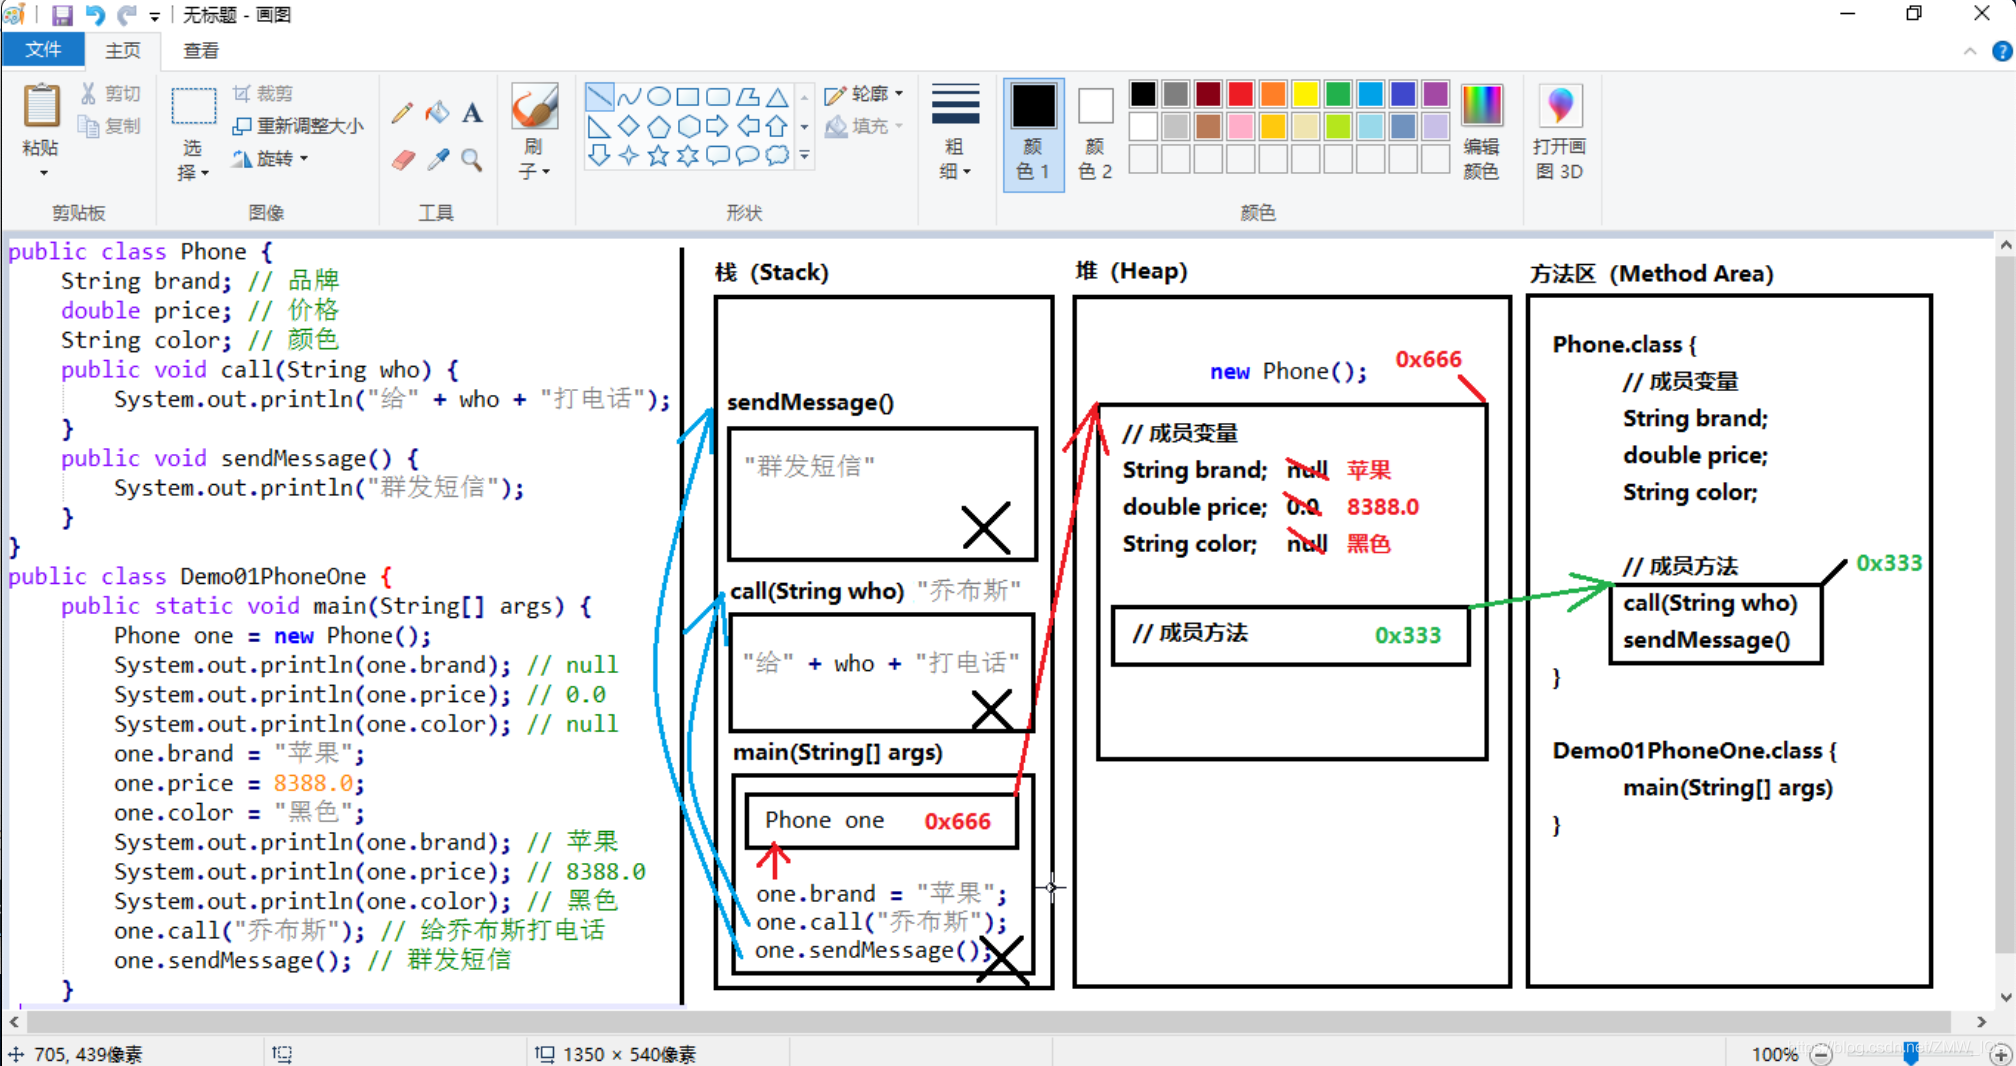Click the Paste clipboard icon
The width and height of the screenshot is (2016, 1066).
41,106
